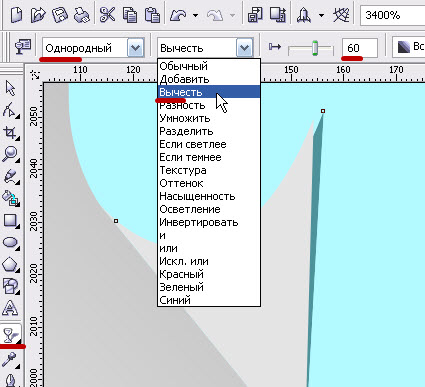Click the Export icon
The width and height of the screenshot is (425, 387).
pos(277,15)
